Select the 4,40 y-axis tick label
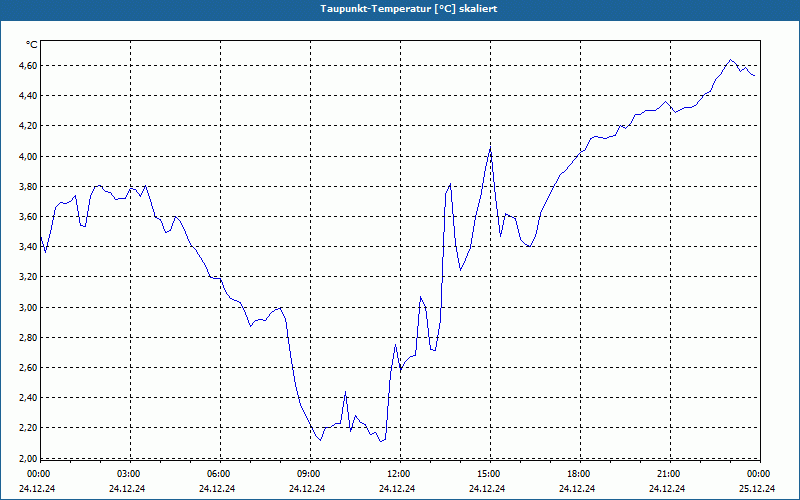Image resolution: width=800 pixels, height=500 pixels. coord(28,96)
